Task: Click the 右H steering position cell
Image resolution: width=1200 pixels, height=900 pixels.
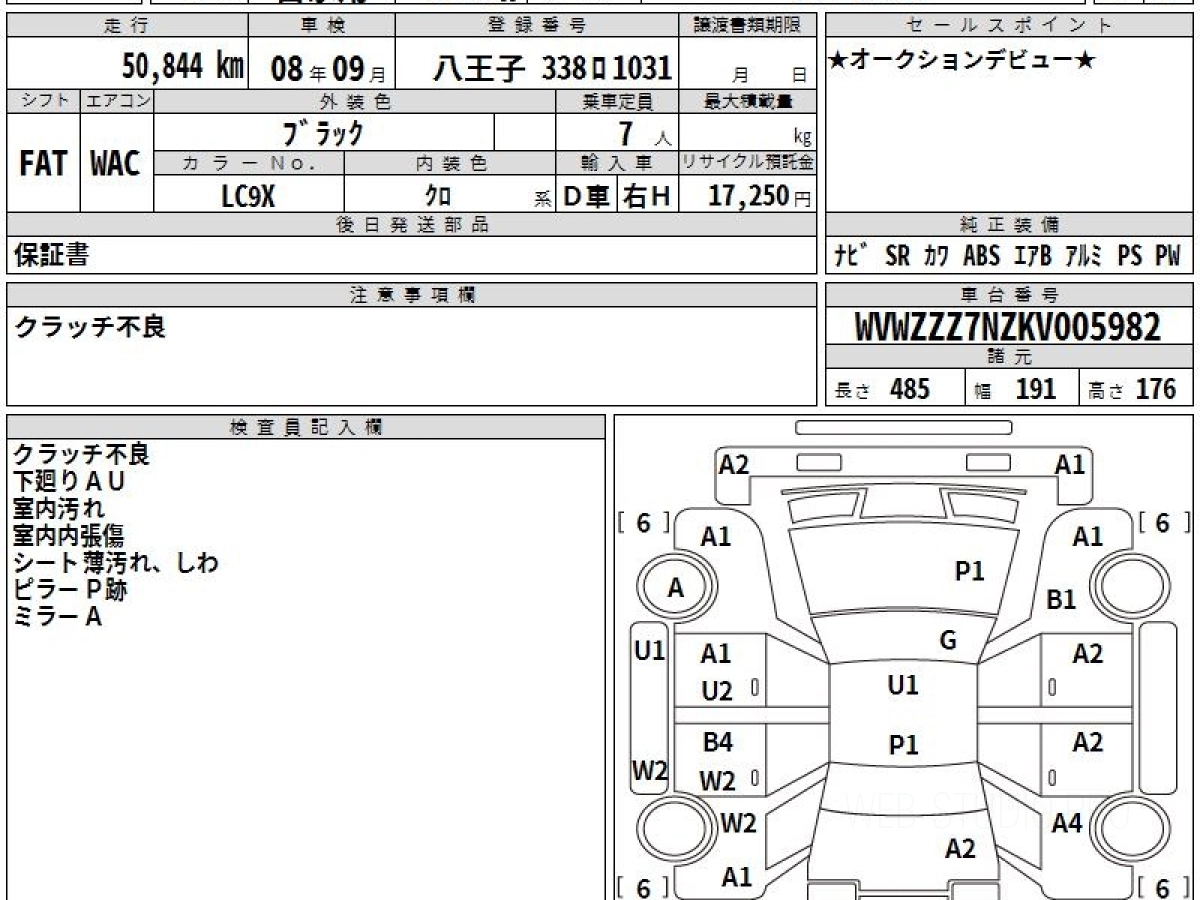Action: click(x=647, y=197)
